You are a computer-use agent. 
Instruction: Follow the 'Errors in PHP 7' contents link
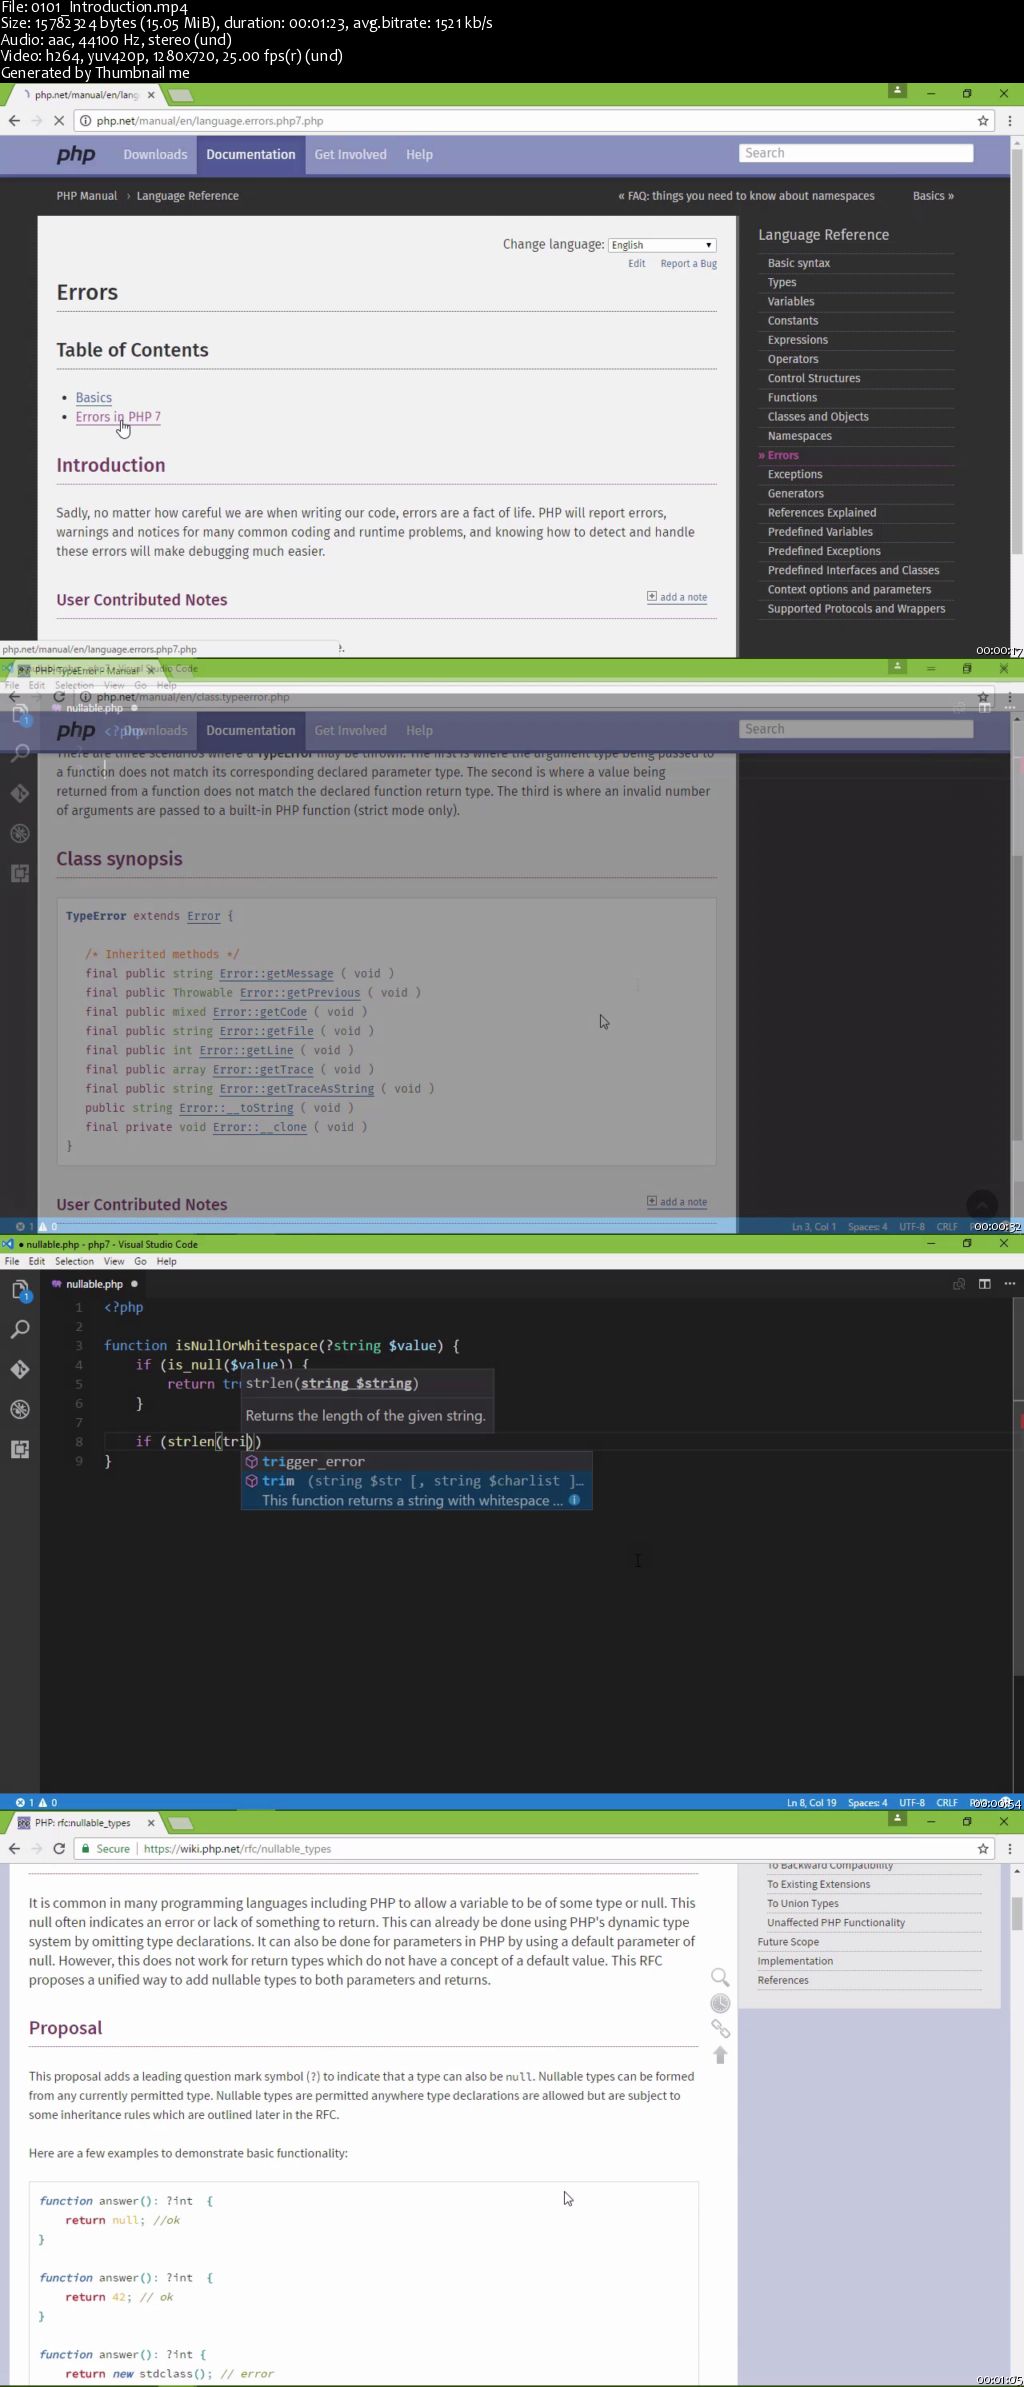(118, 417)
